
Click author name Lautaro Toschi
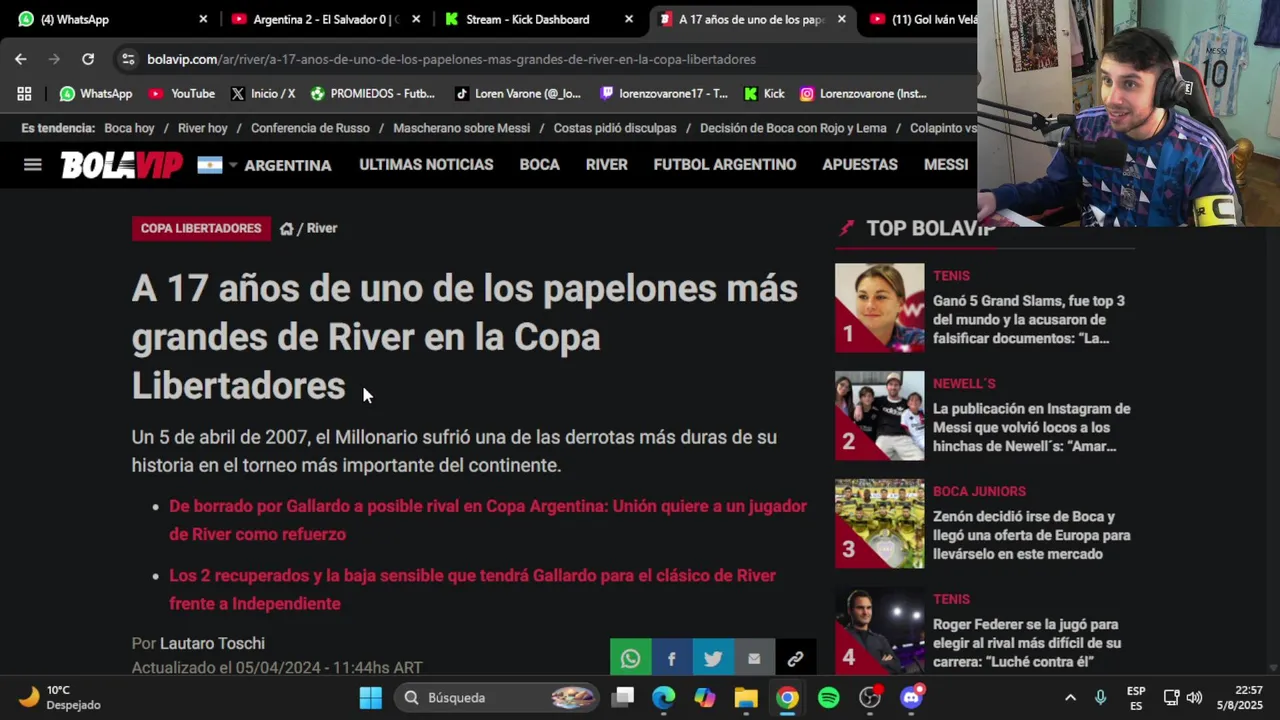pos(212,643)
